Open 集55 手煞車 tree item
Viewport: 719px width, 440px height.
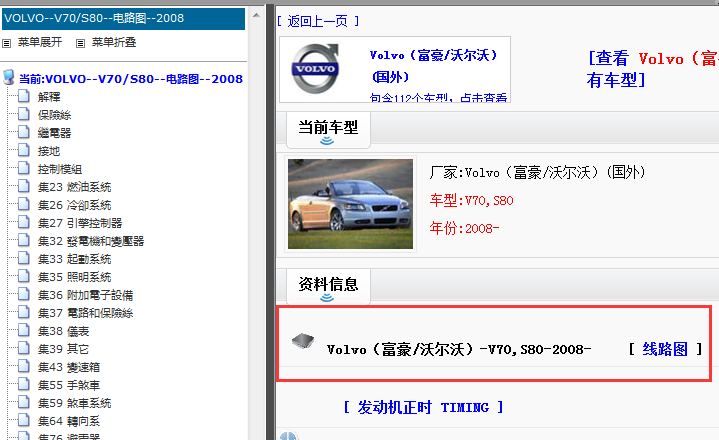click(x=69, y=385)
